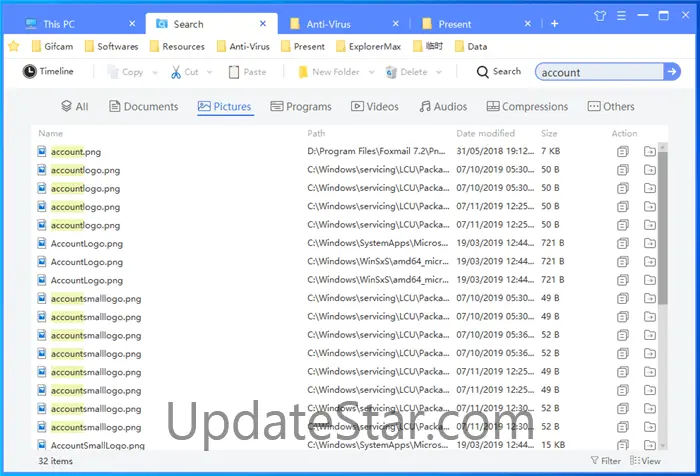
Task: Expand the New Folder dropdown arrow
Action: pyautogui.click(x=371, y=72)
